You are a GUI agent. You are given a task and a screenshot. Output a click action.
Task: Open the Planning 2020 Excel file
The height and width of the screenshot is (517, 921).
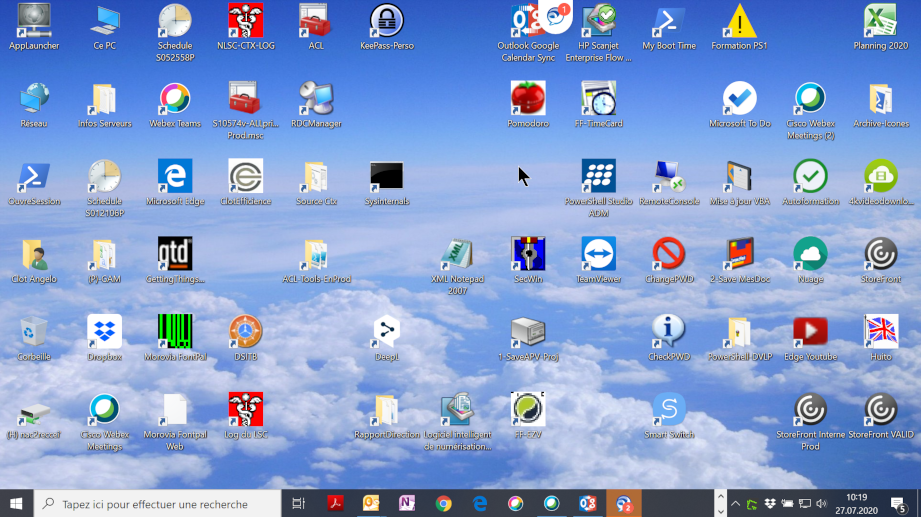tap(880, 27)
